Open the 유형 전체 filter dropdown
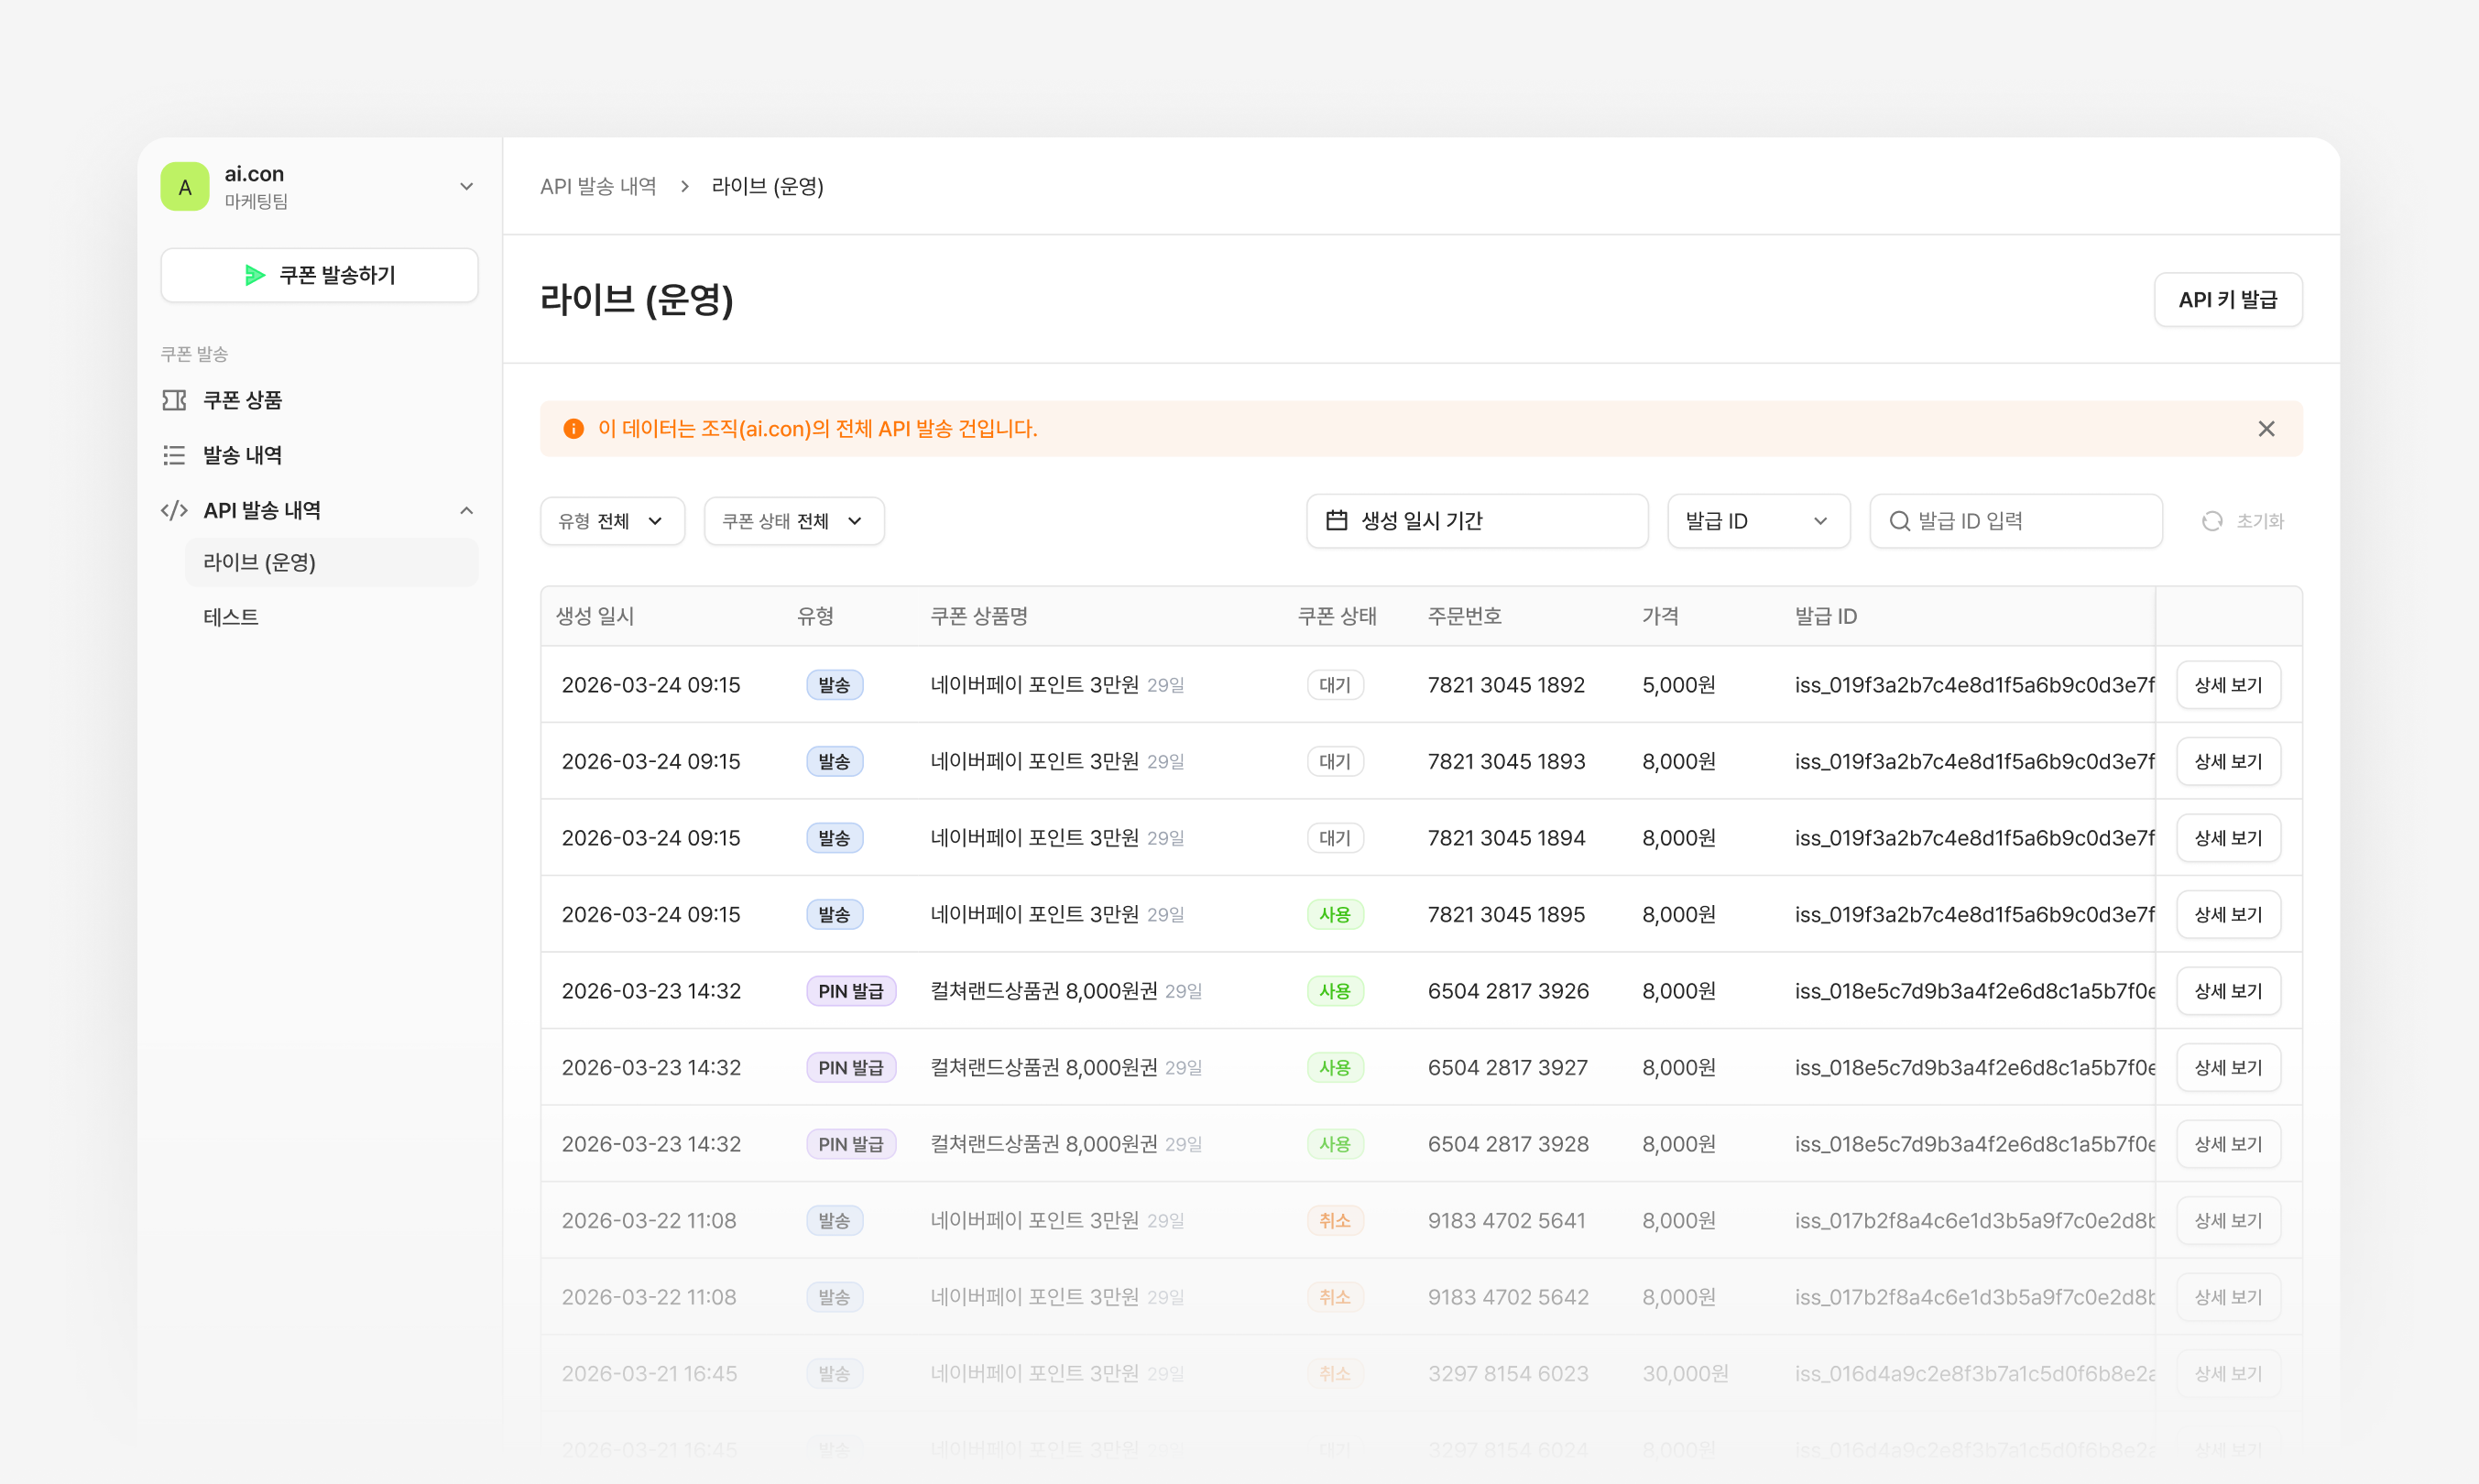The height and width of the screenshot is (1484, 2479). 612,521
